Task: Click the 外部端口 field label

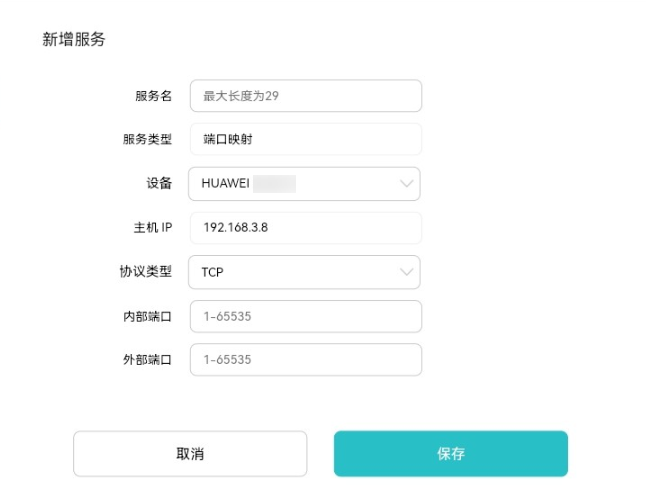Action: [x=146, y=360]
